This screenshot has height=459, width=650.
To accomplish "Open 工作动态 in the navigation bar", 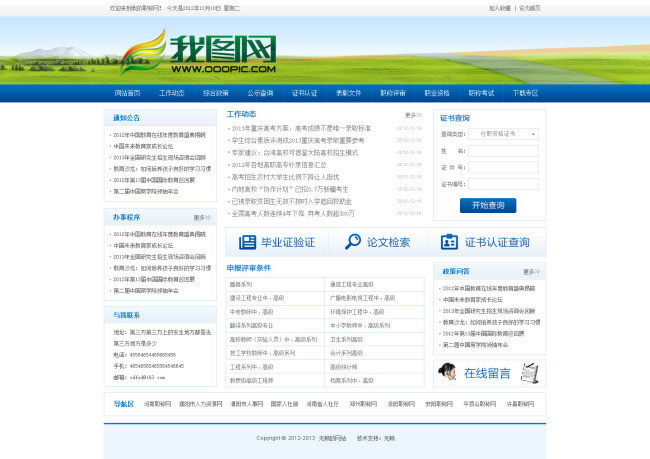I will (172, 93).
